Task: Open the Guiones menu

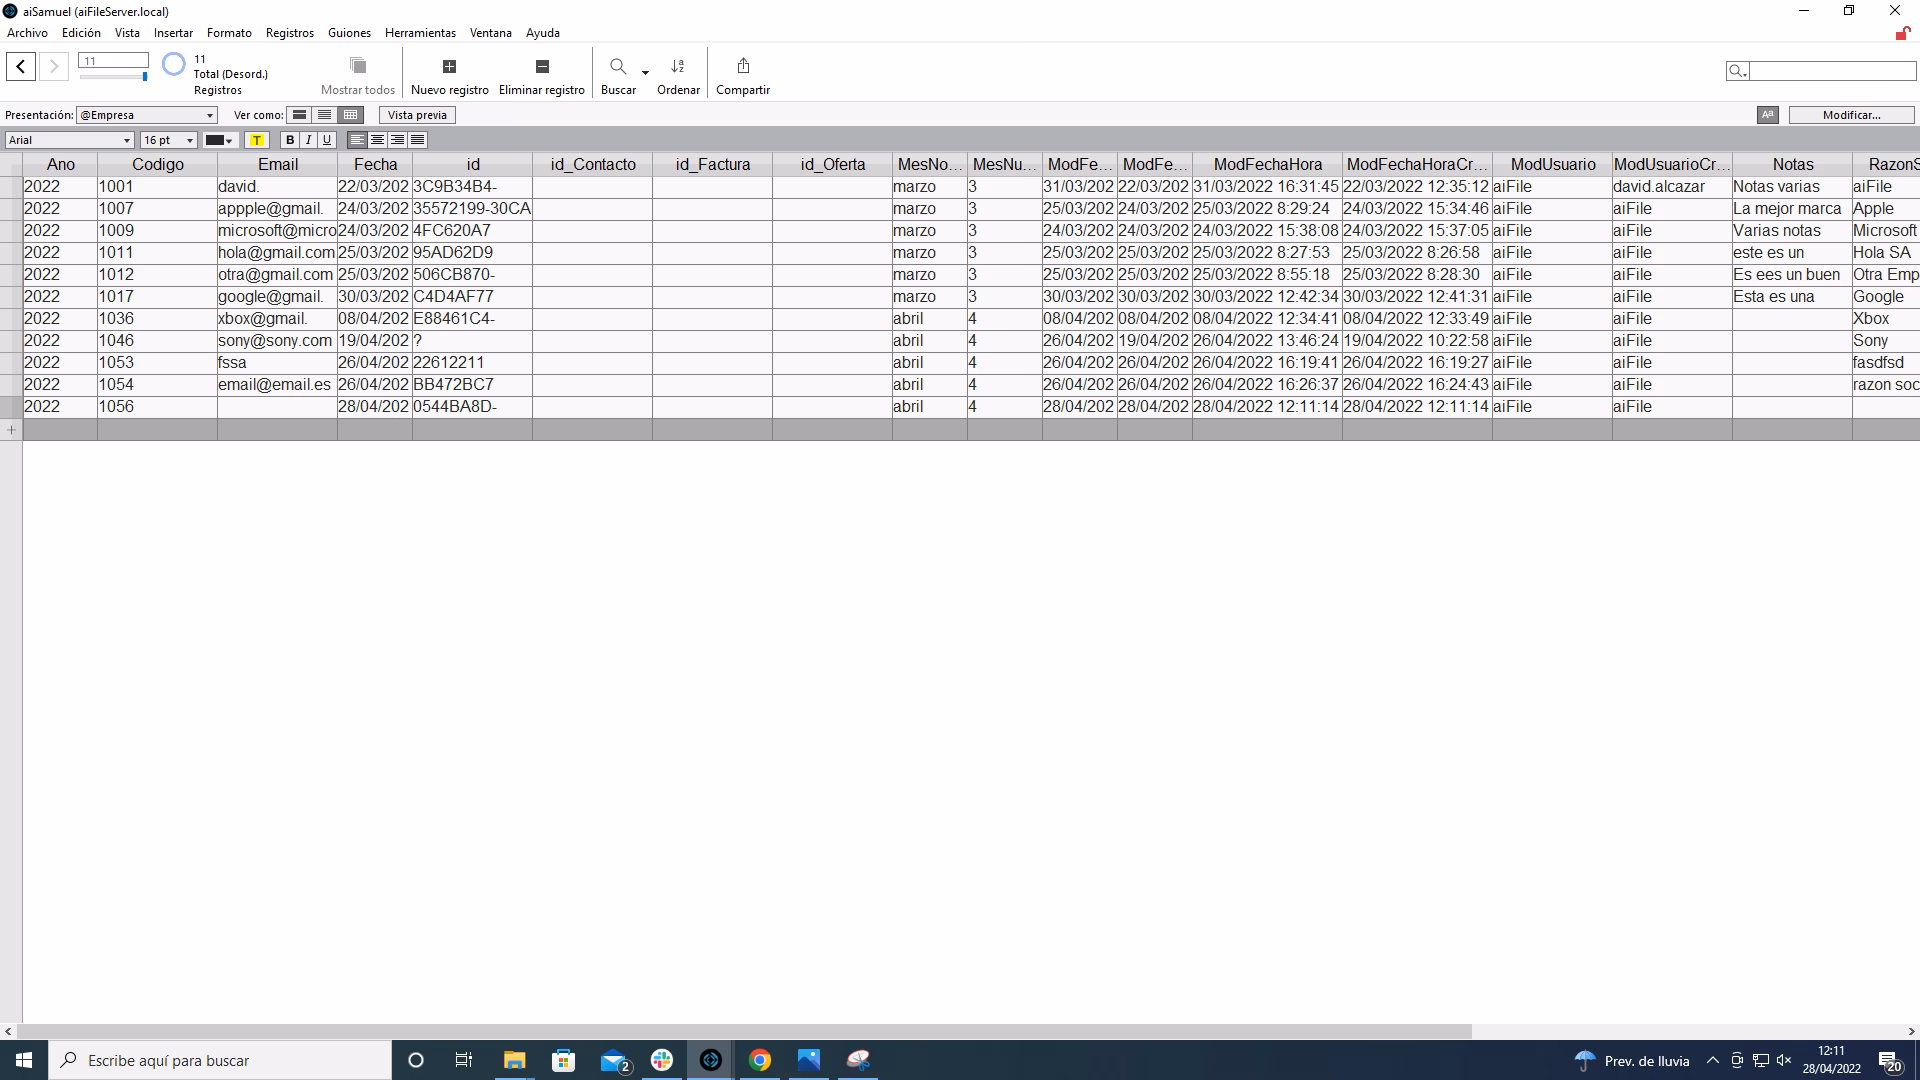Action: click(349, 33)
